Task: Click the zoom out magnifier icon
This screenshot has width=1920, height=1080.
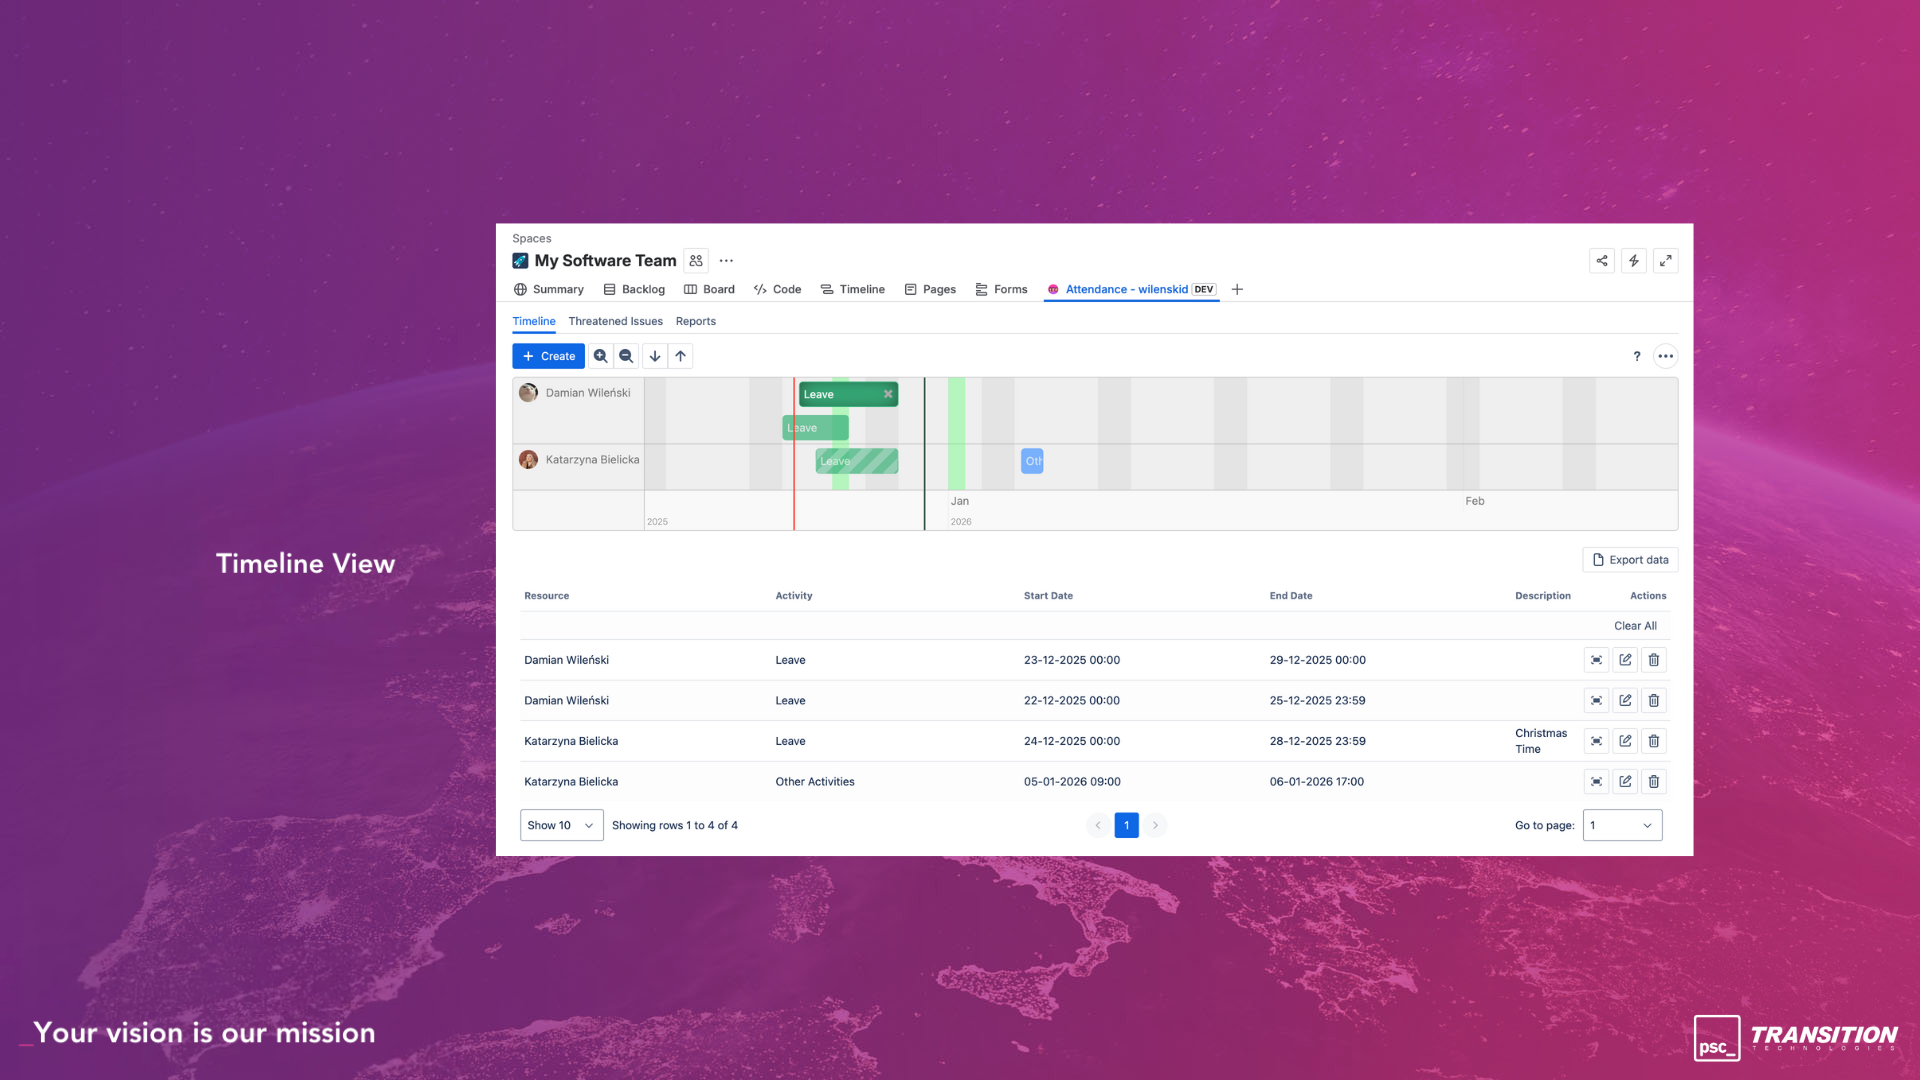Action: point(626,356)
